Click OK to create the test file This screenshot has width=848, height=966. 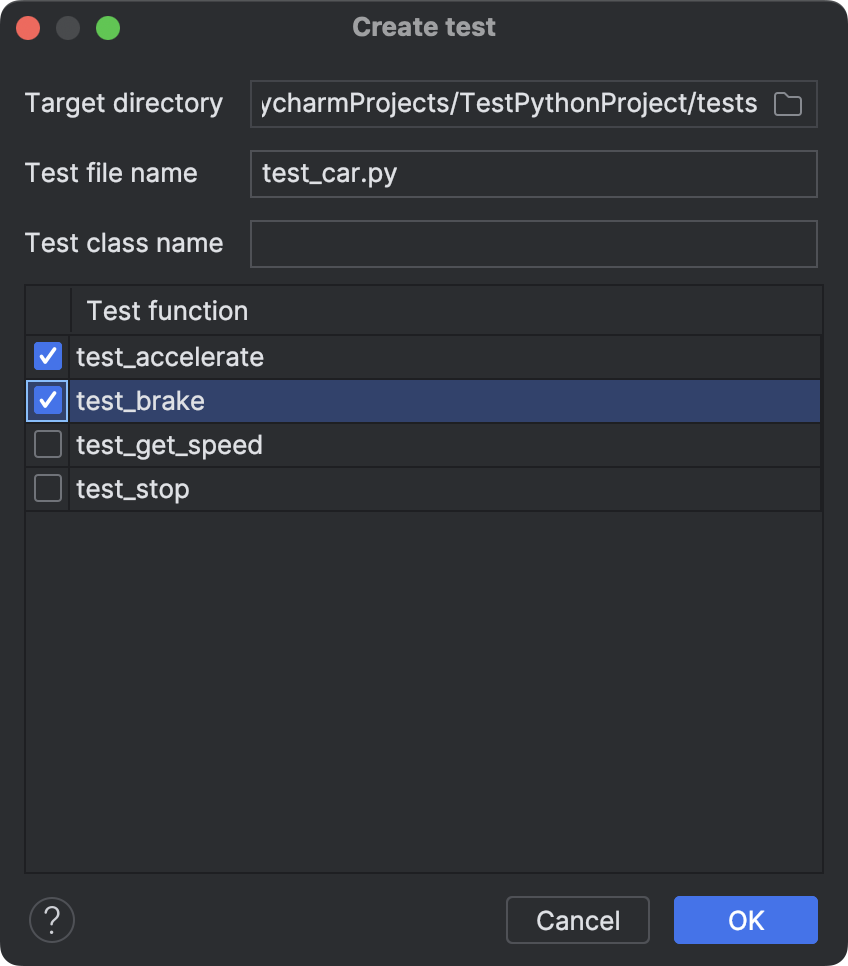pos(745,920)
